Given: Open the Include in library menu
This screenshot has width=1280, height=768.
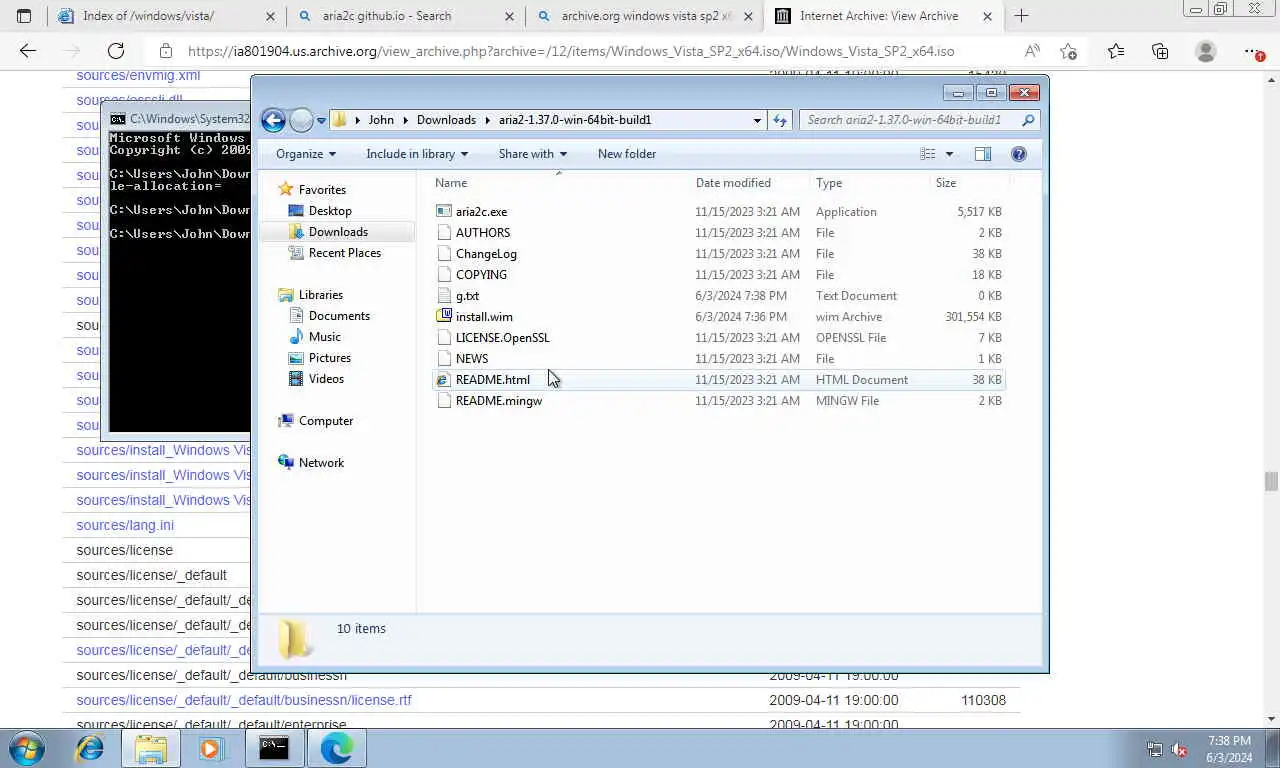Looking at the screenshot, I should [417, 154].
